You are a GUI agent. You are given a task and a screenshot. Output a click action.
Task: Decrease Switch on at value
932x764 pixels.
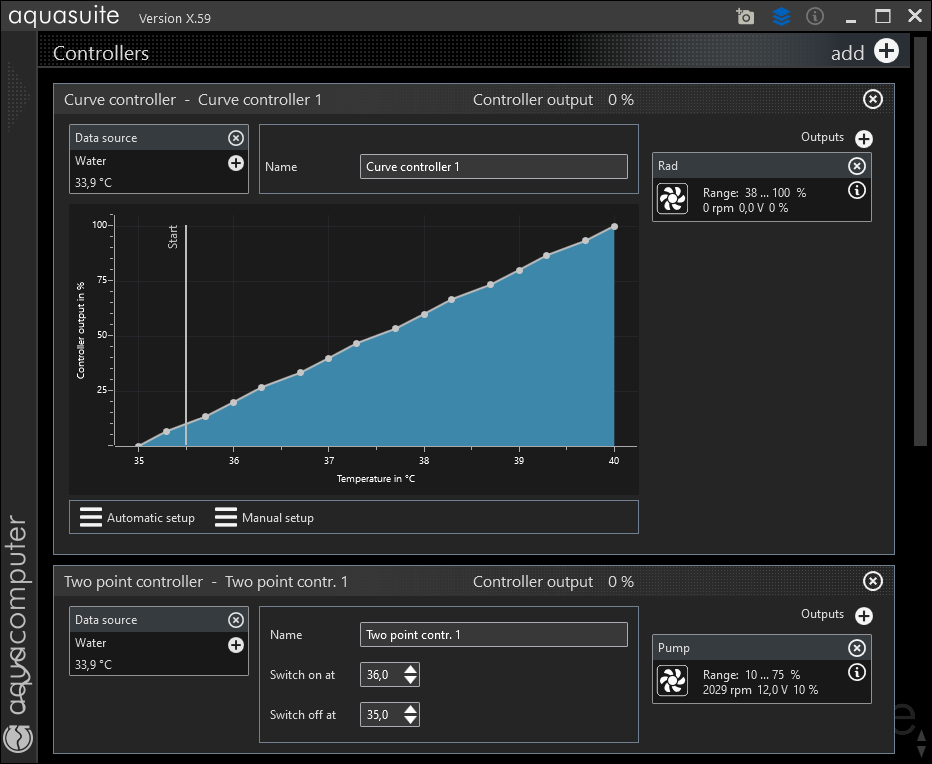click(410, 680)
